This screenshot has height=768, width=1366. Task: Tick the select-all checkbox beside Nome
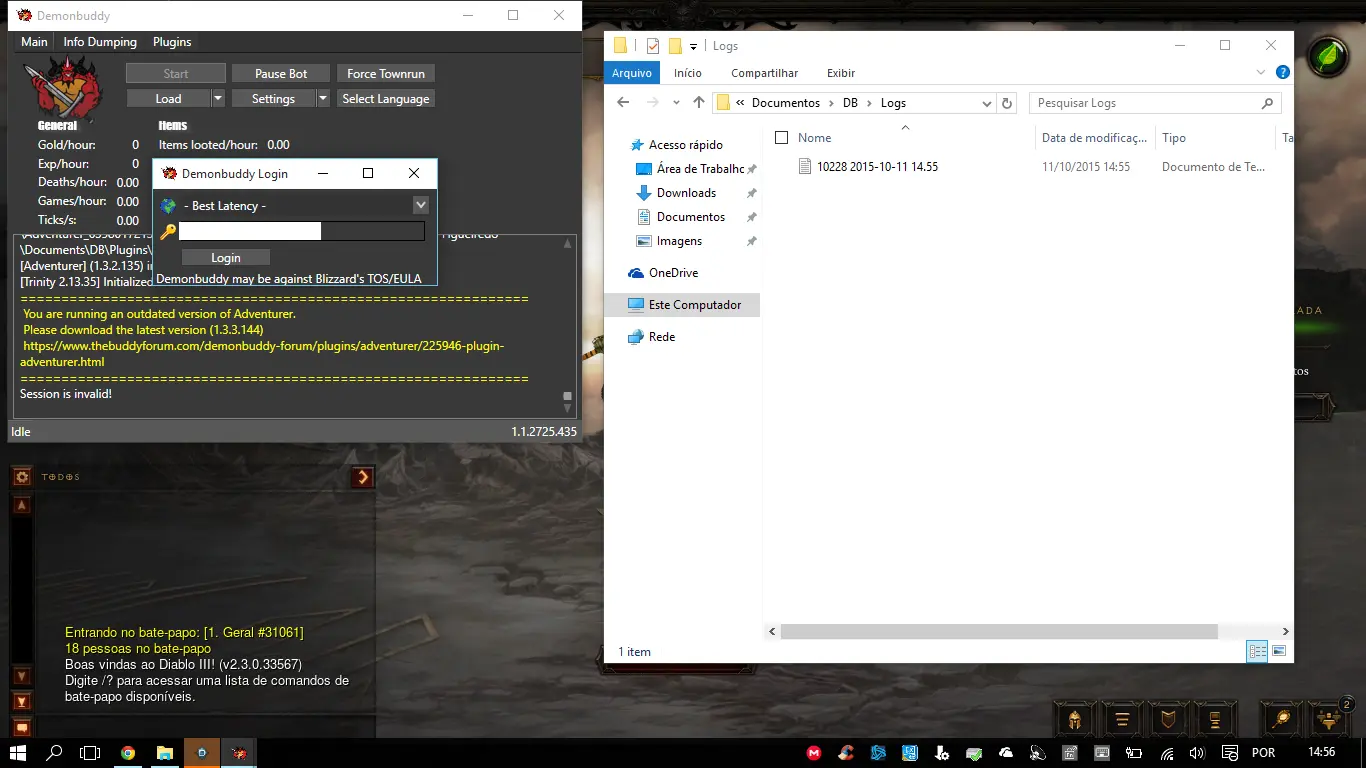782,138
